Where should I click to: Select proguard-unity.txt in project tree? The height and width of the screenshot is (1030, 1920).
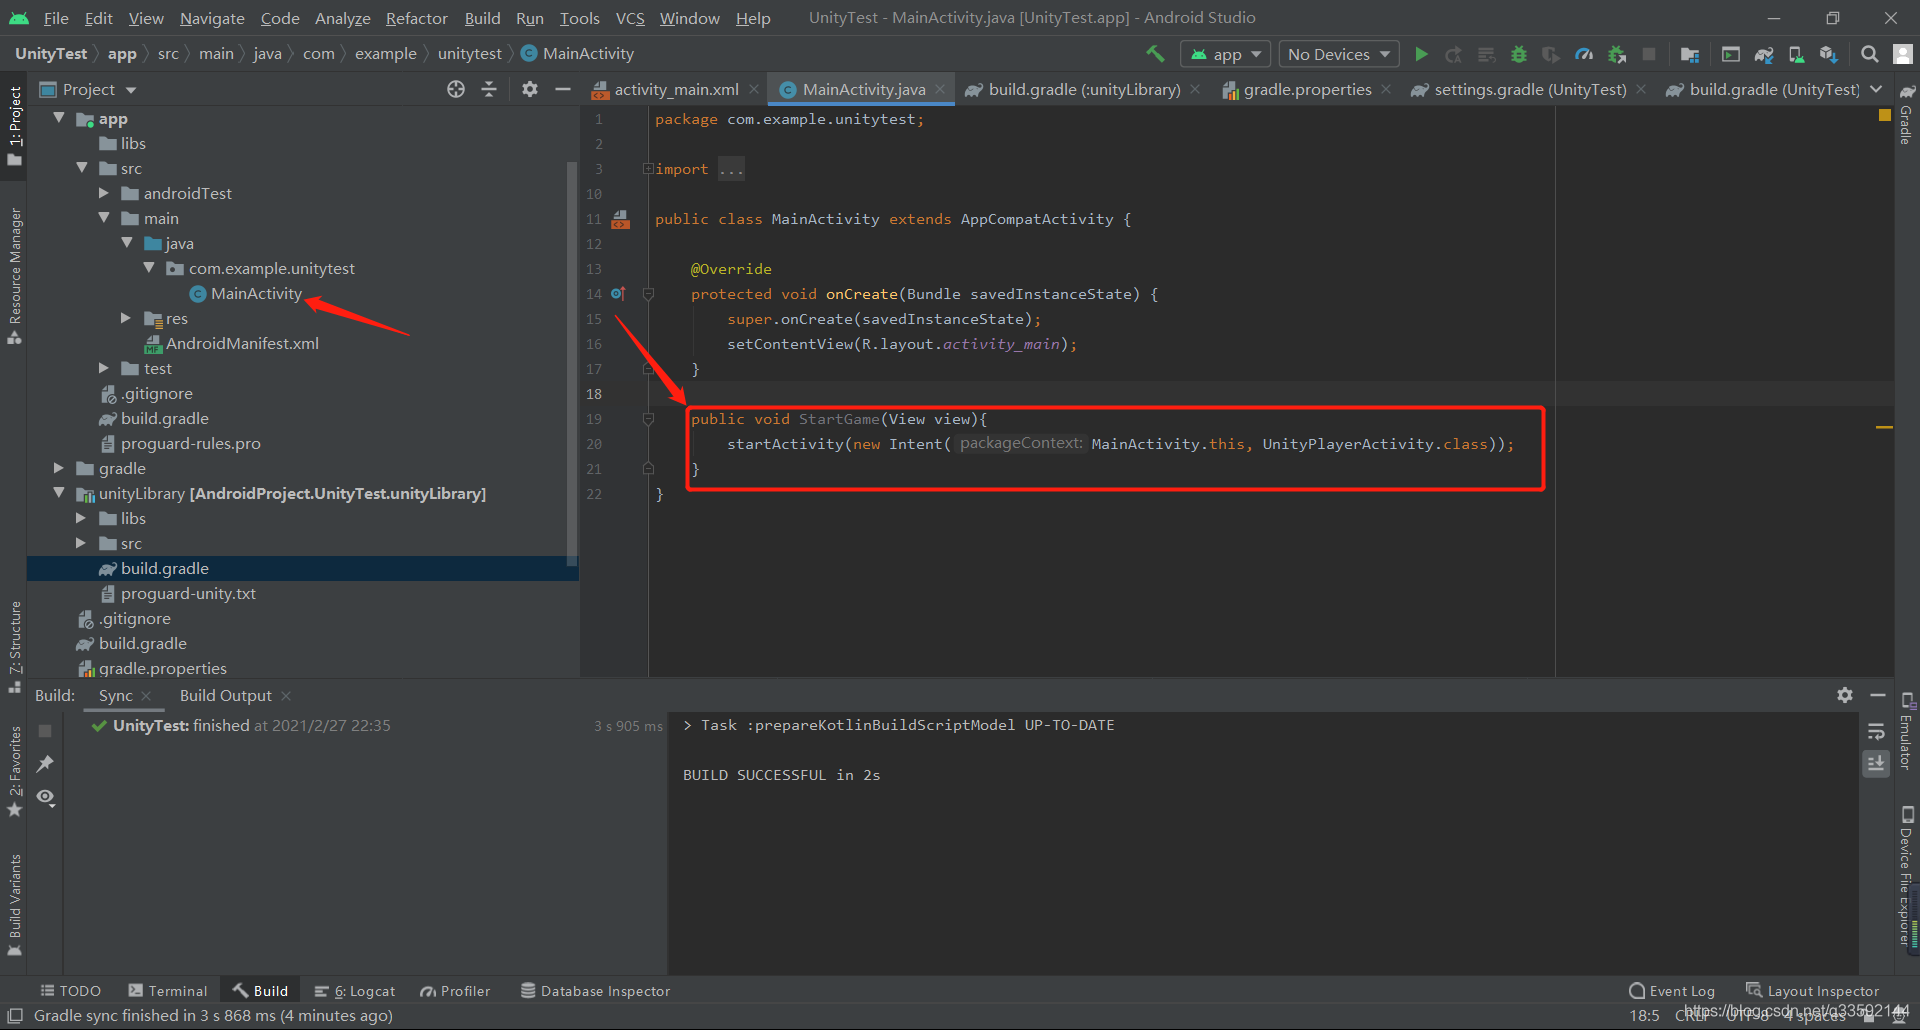[x=188, y=593]
